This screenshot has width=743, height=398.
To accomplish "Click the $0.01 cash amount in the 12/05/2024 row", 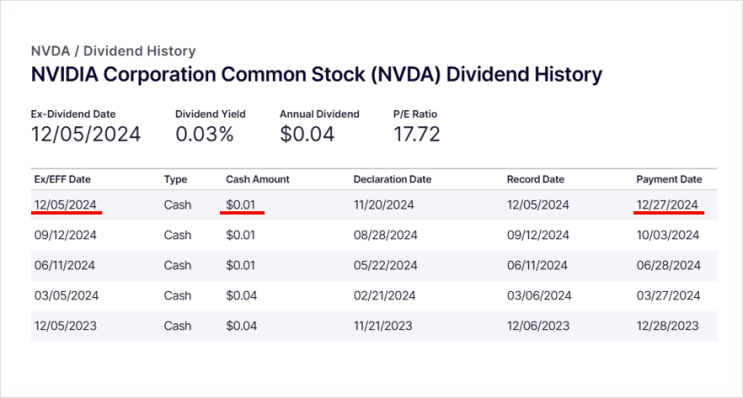I will point(241,205).
